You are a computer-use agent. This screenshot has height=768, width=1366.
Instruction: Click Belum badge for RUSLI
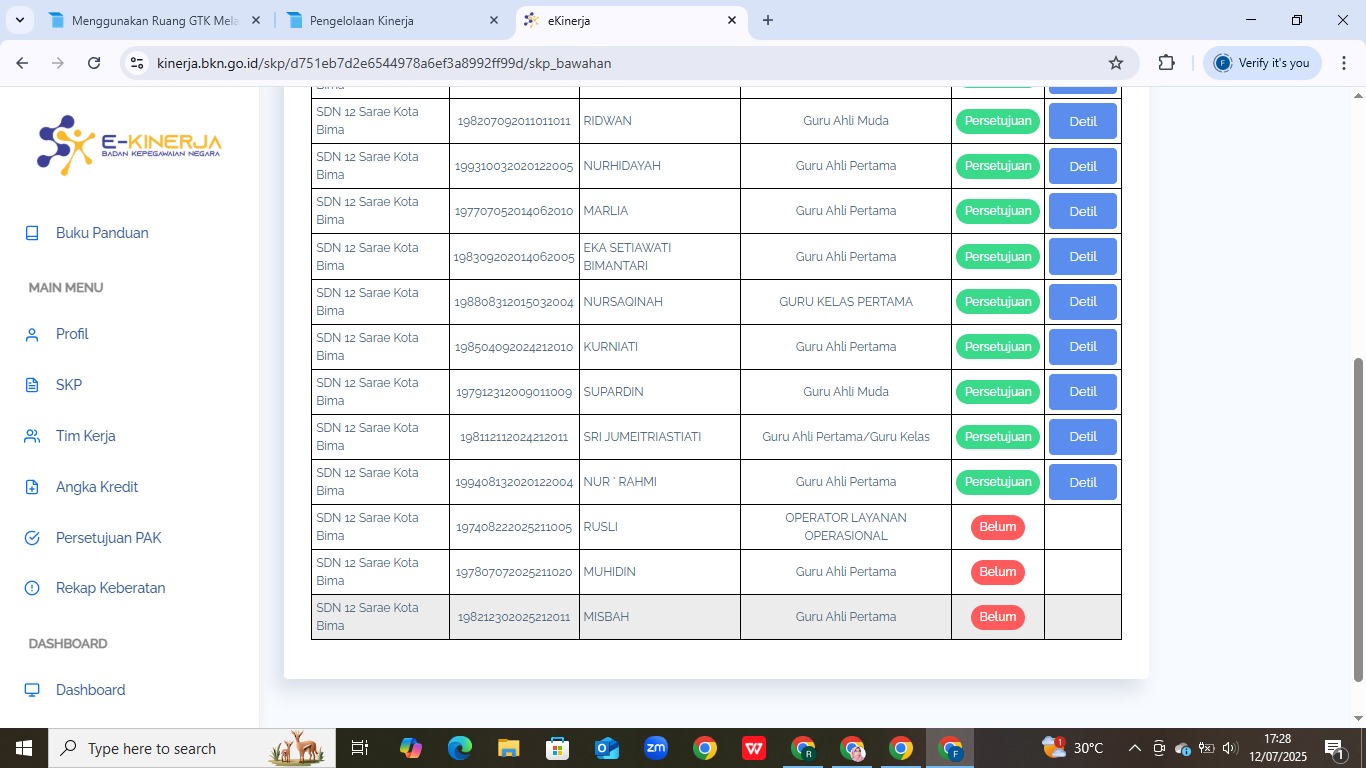click(x=998, y=527)
